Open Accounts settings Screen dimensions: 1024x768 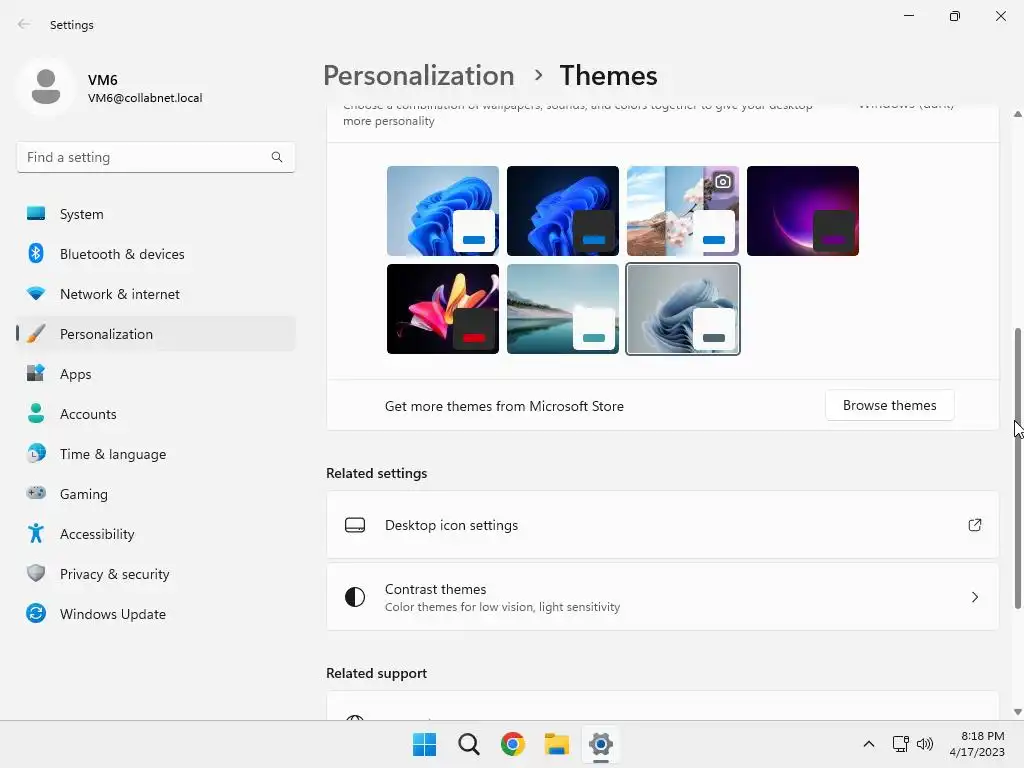click(155, 413)
